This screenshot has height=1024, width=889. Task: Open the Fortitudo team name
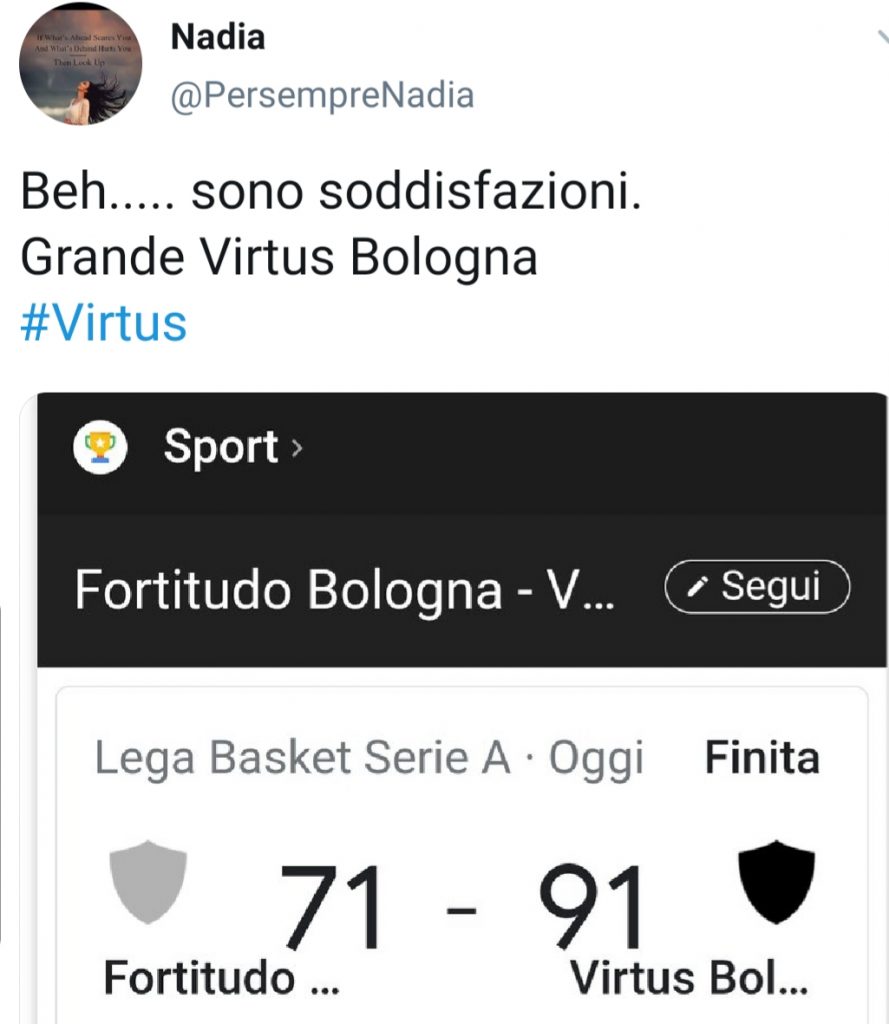(222, 977)
